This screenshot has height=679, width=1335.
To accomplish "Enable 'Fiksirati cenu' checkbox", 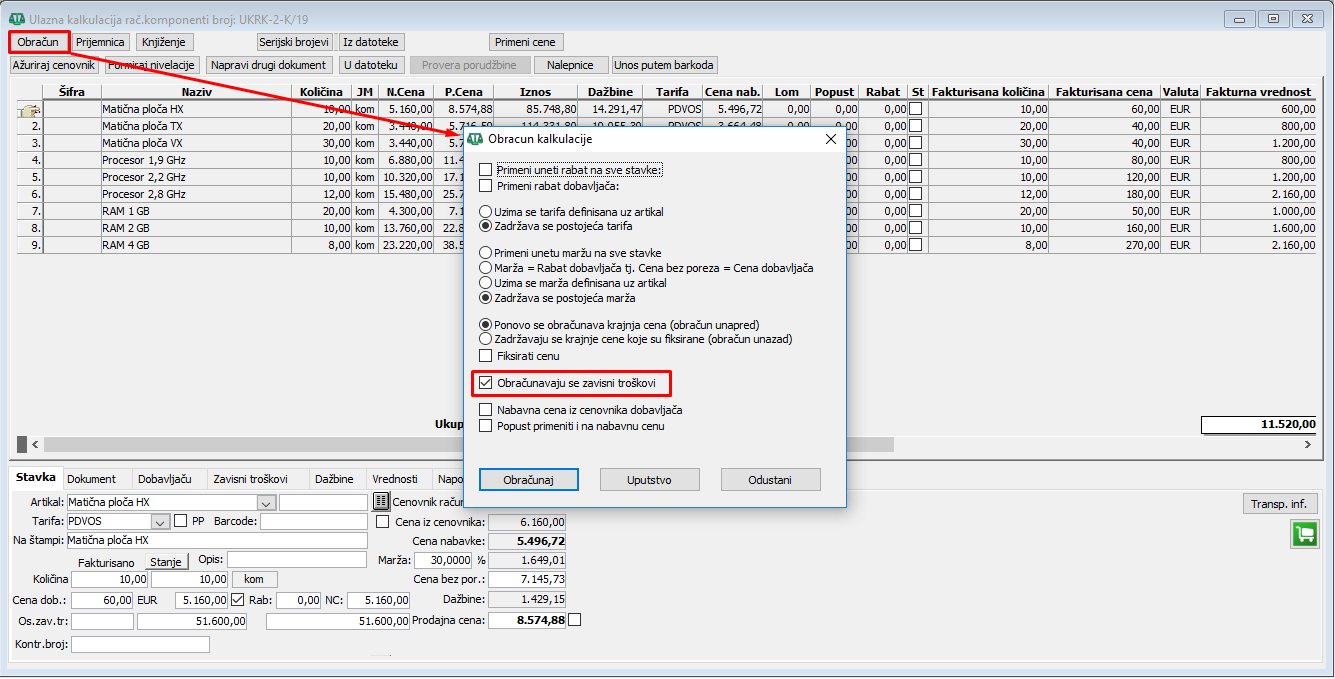I will [x=486, y=356].
